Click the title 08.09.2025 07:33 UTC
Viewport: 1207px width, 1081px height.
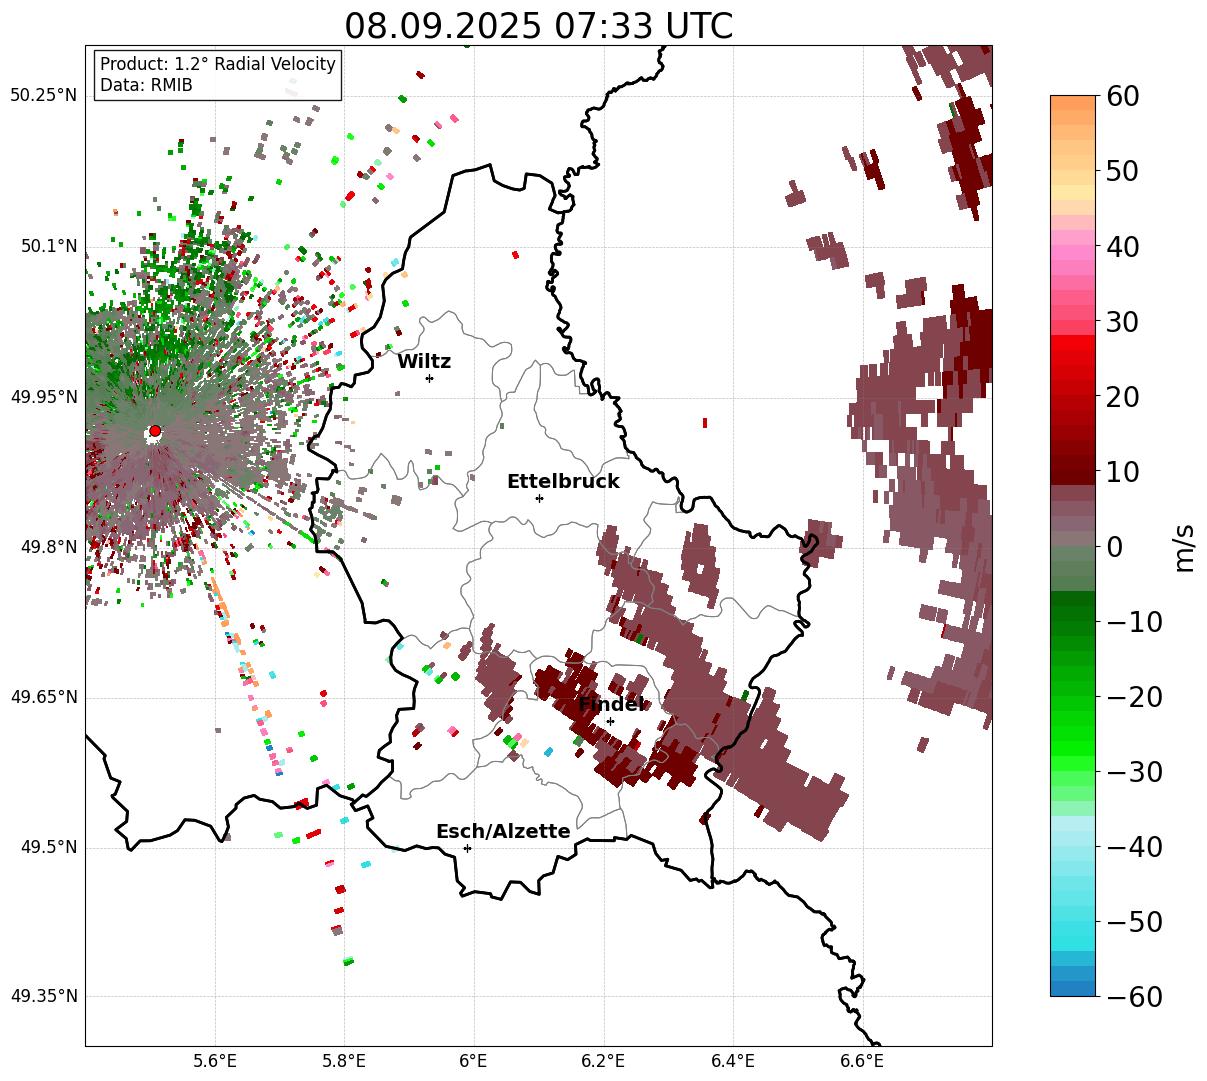tap(538, 25)
